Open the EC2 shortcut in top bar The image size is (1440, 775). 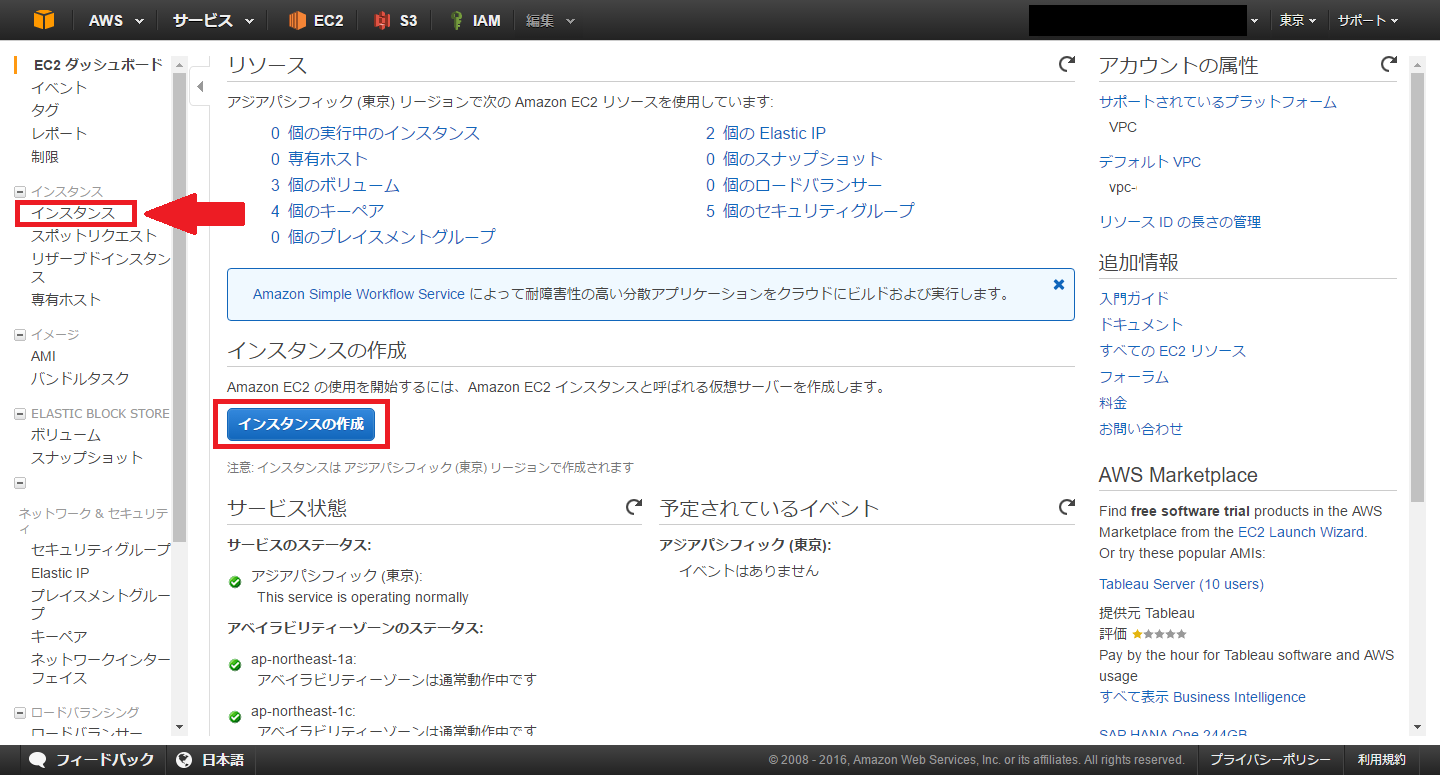point(316,20)
